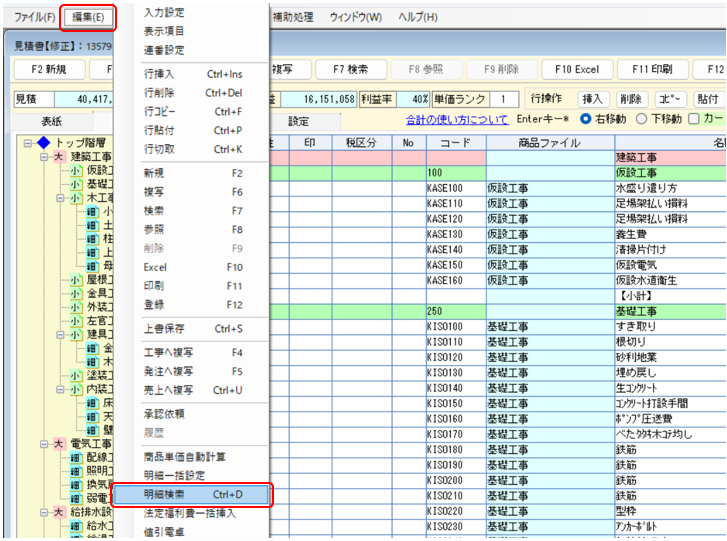Choose 入力設定 from the menu
Screen dimensions: 727x541
coord(164,13)
